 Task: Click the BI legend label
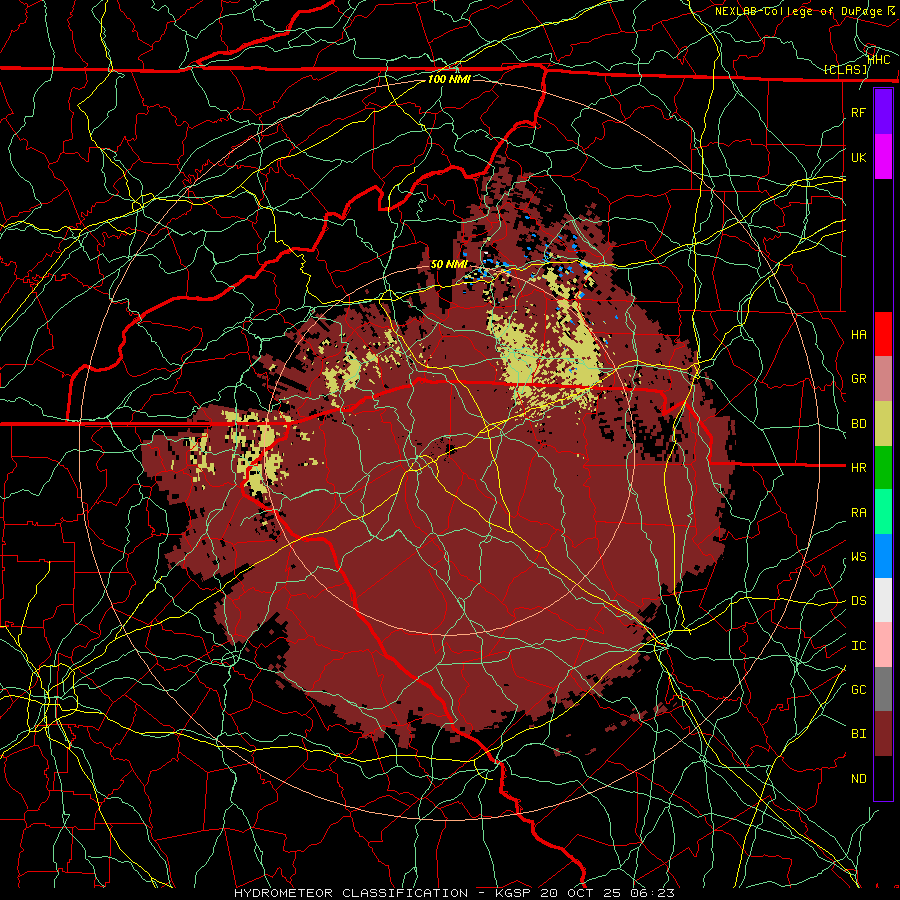859,734
